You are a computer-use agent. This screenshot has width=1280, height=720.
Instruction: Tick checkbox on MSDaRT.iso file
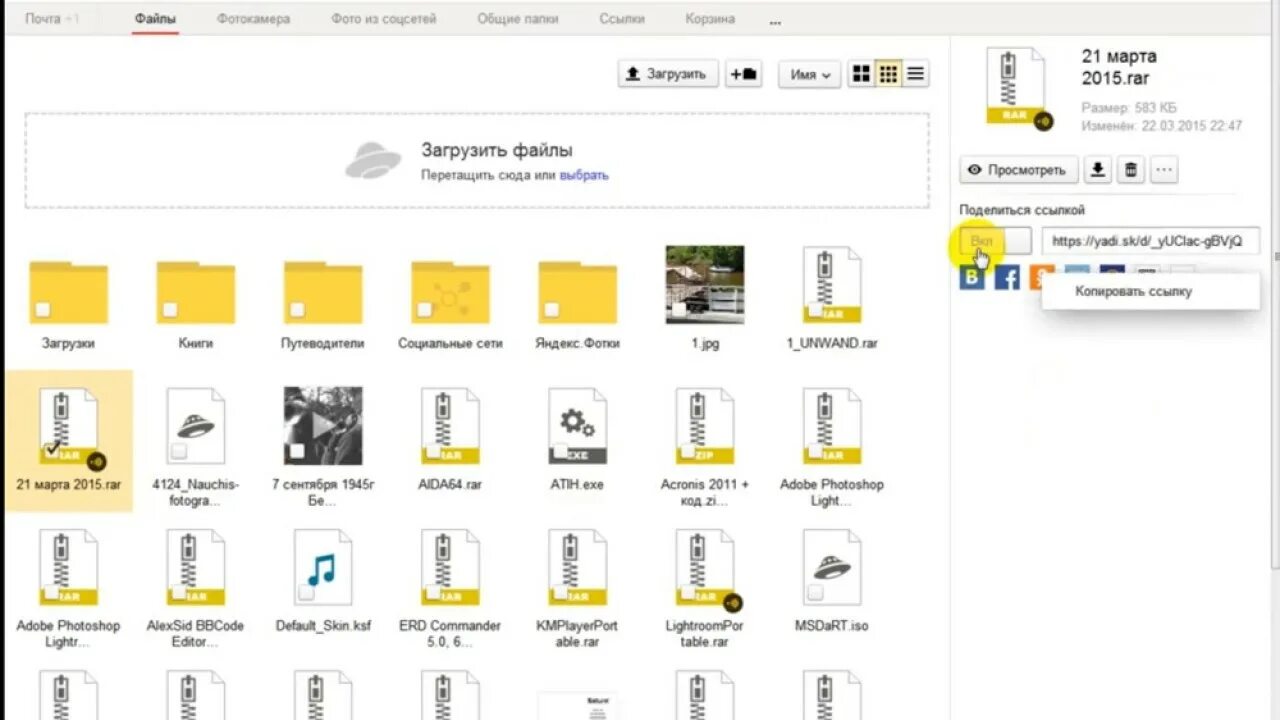point(815,593)
